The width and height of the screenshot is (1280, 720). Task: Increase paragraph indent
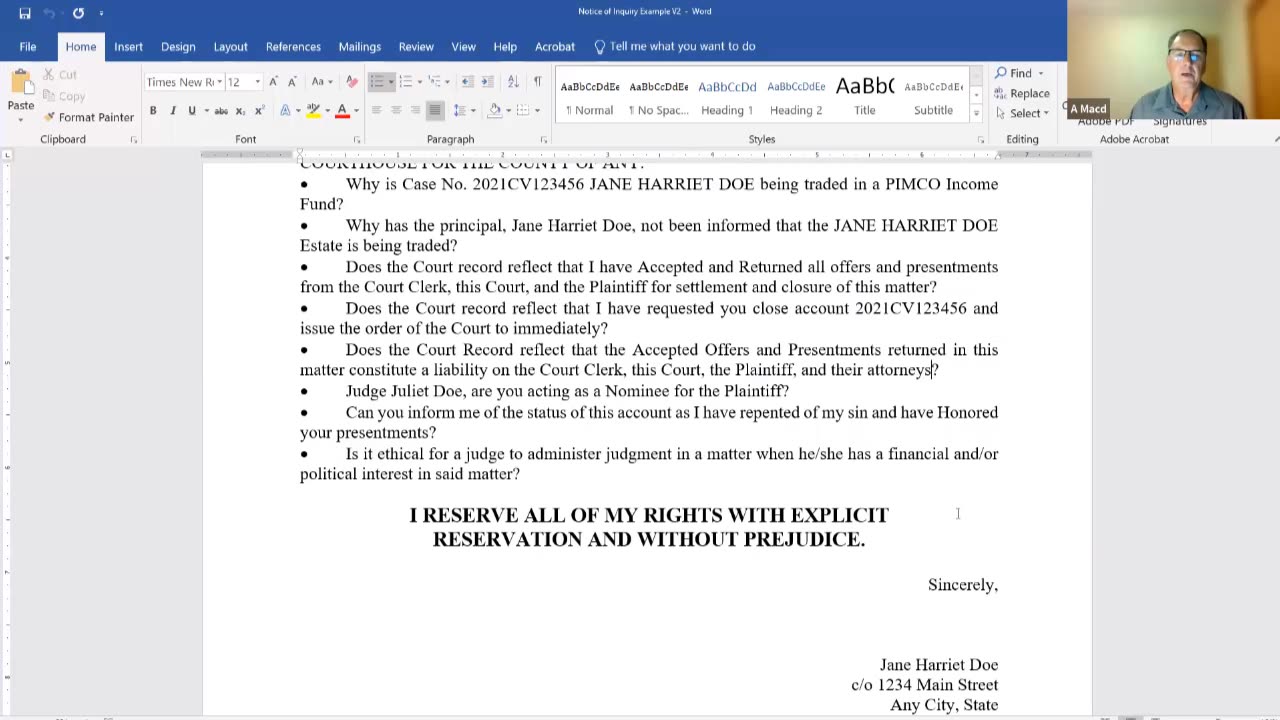point(488,82)
